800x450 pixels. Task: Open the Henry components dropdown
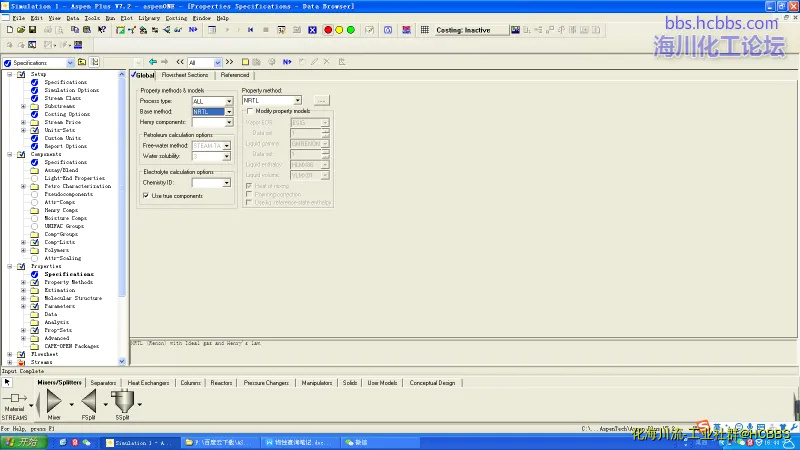(x=229, y=122)
